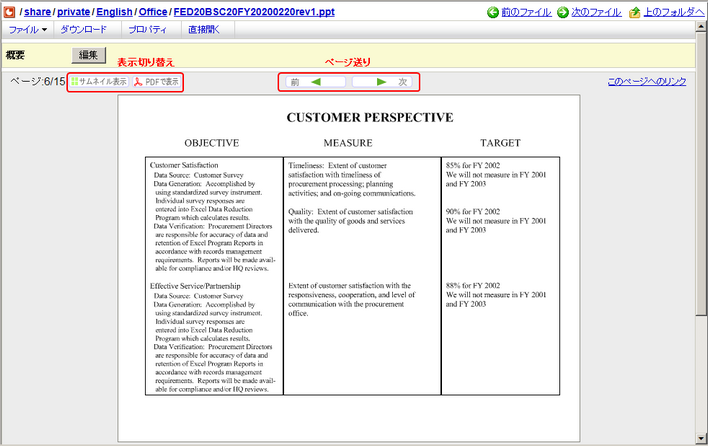Go to previous page with the left arrow
Viewport: 708px width, 446px height.
pyautogui.click(x=315, y=82)
